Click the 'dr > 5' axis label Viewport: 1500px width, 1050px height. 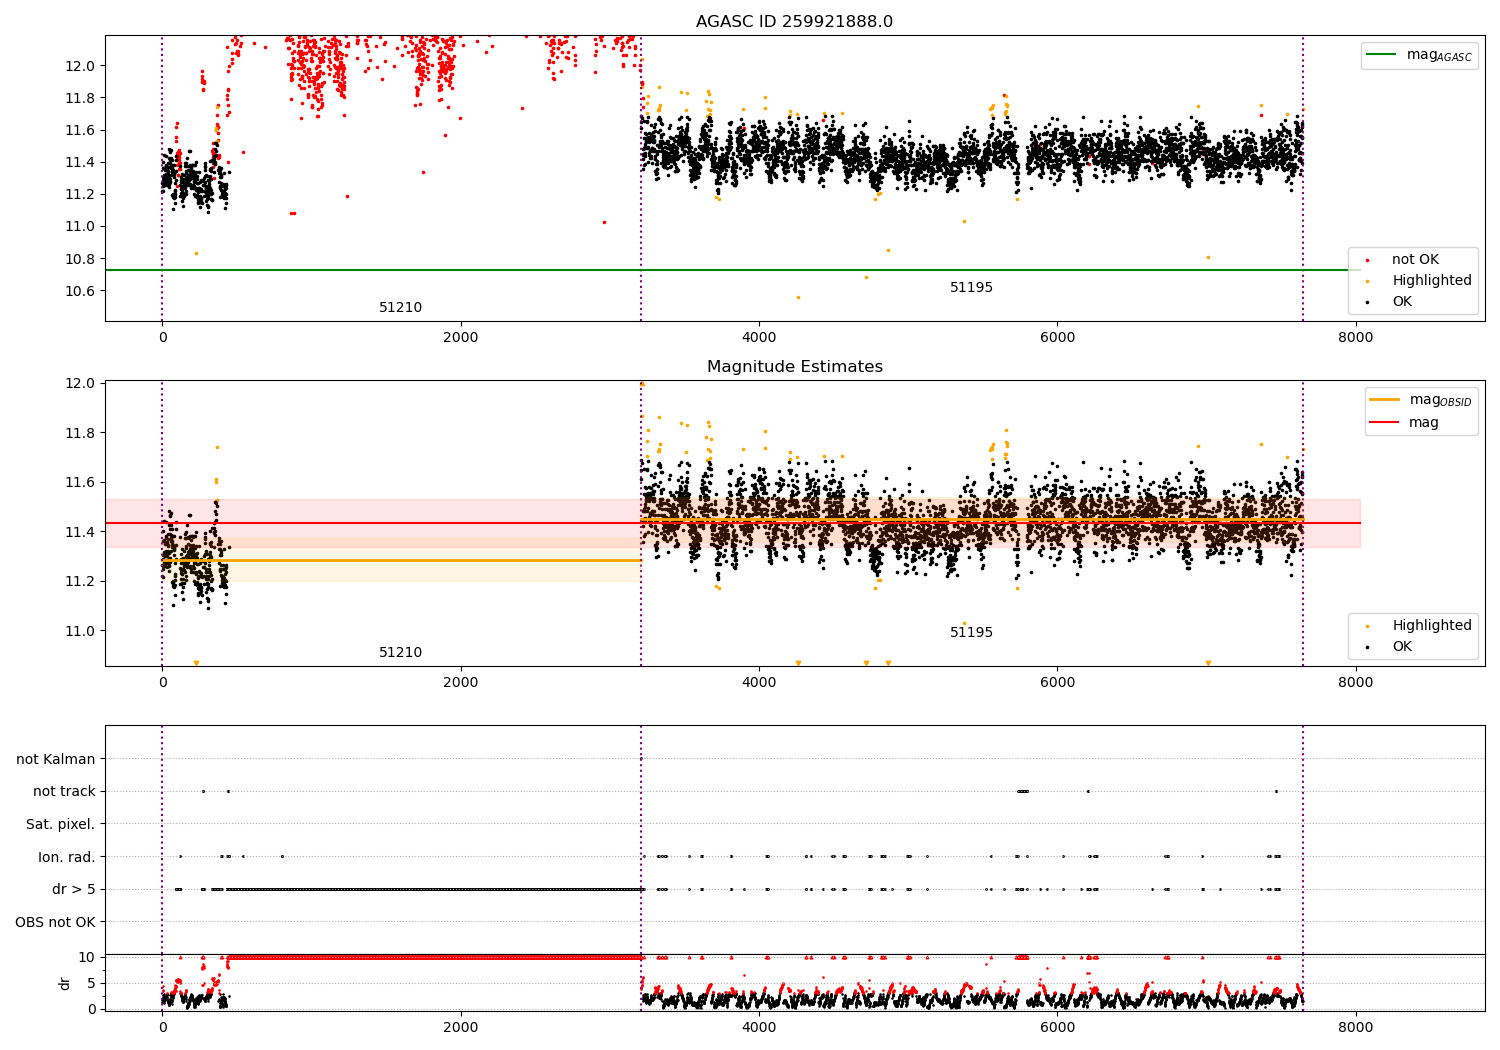(x=74, y=889)
